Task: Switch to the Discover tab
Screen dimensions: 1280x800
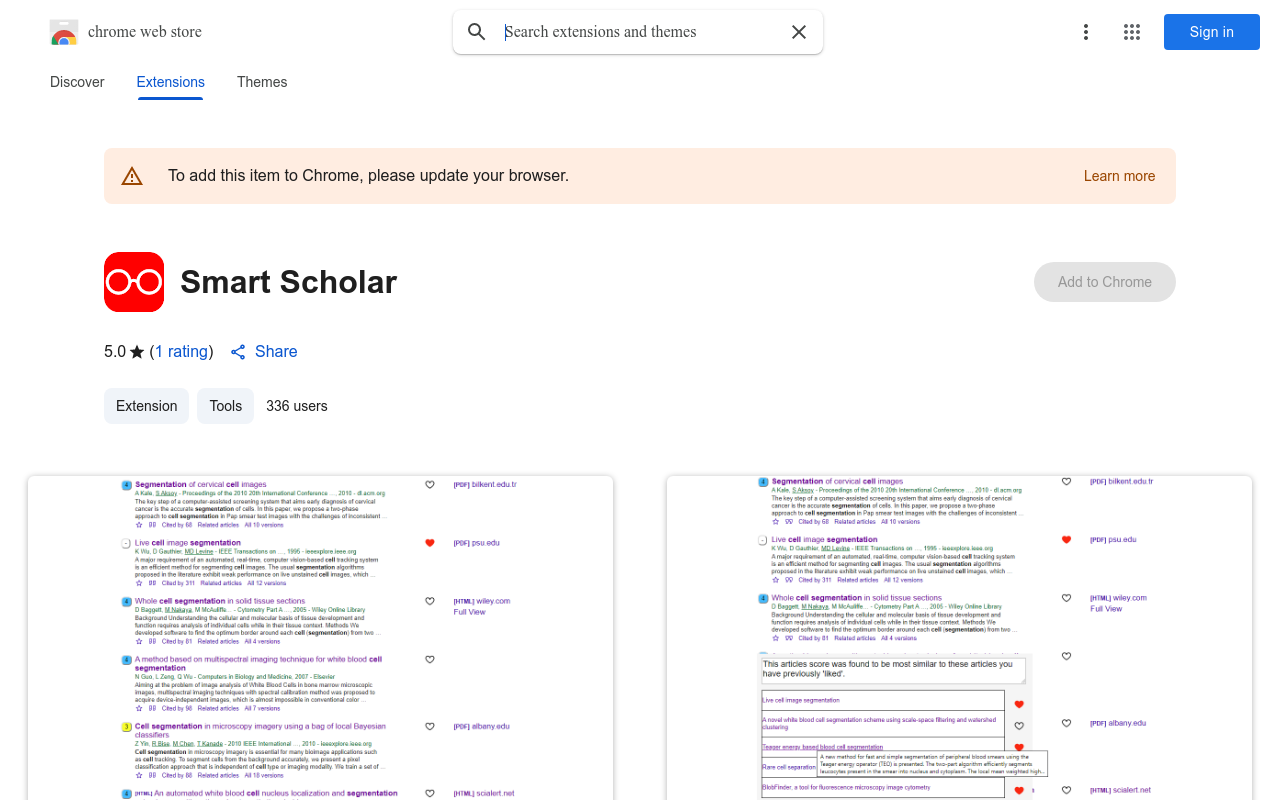Action: point(77,82)
